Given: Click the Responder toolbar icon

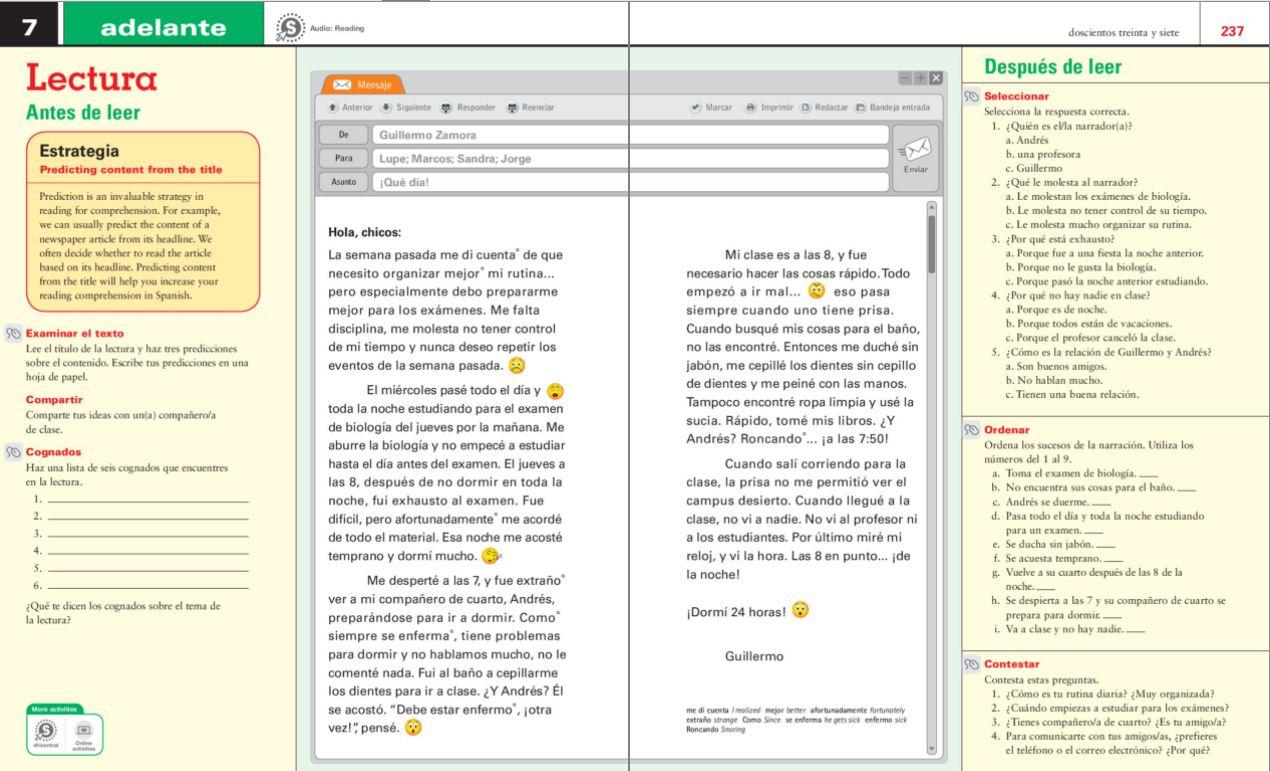Looking at the screenshot, I should tap(447, 107).
